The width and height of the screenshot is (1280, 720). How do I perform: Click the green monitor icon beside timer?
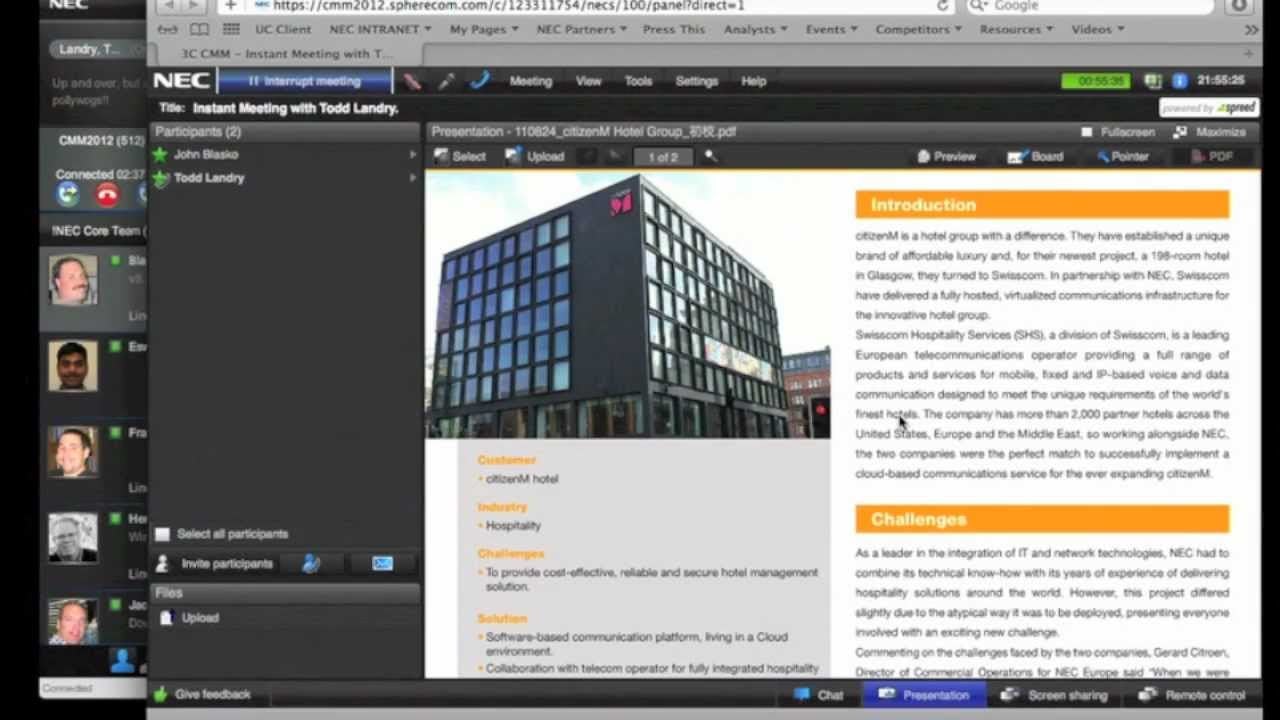(1153, 81)
